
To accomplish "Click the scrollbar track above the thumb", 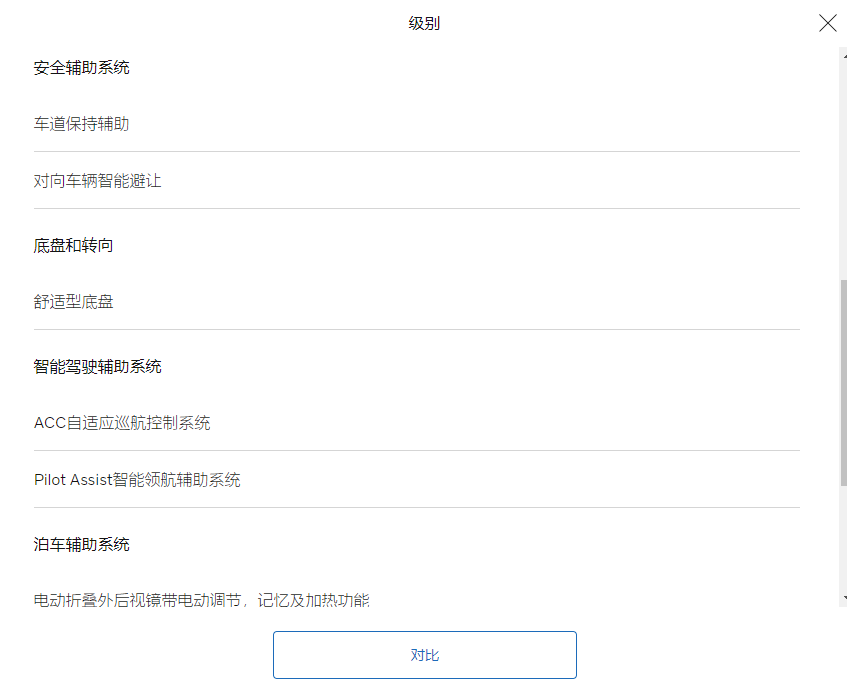I will 842,160.
